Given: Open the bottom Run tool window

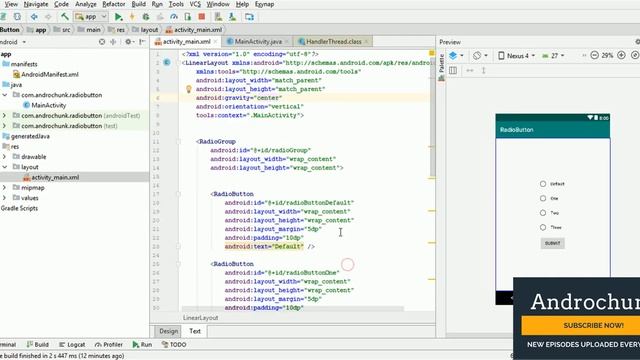Looking at the screenshot, I should point(142,344).
